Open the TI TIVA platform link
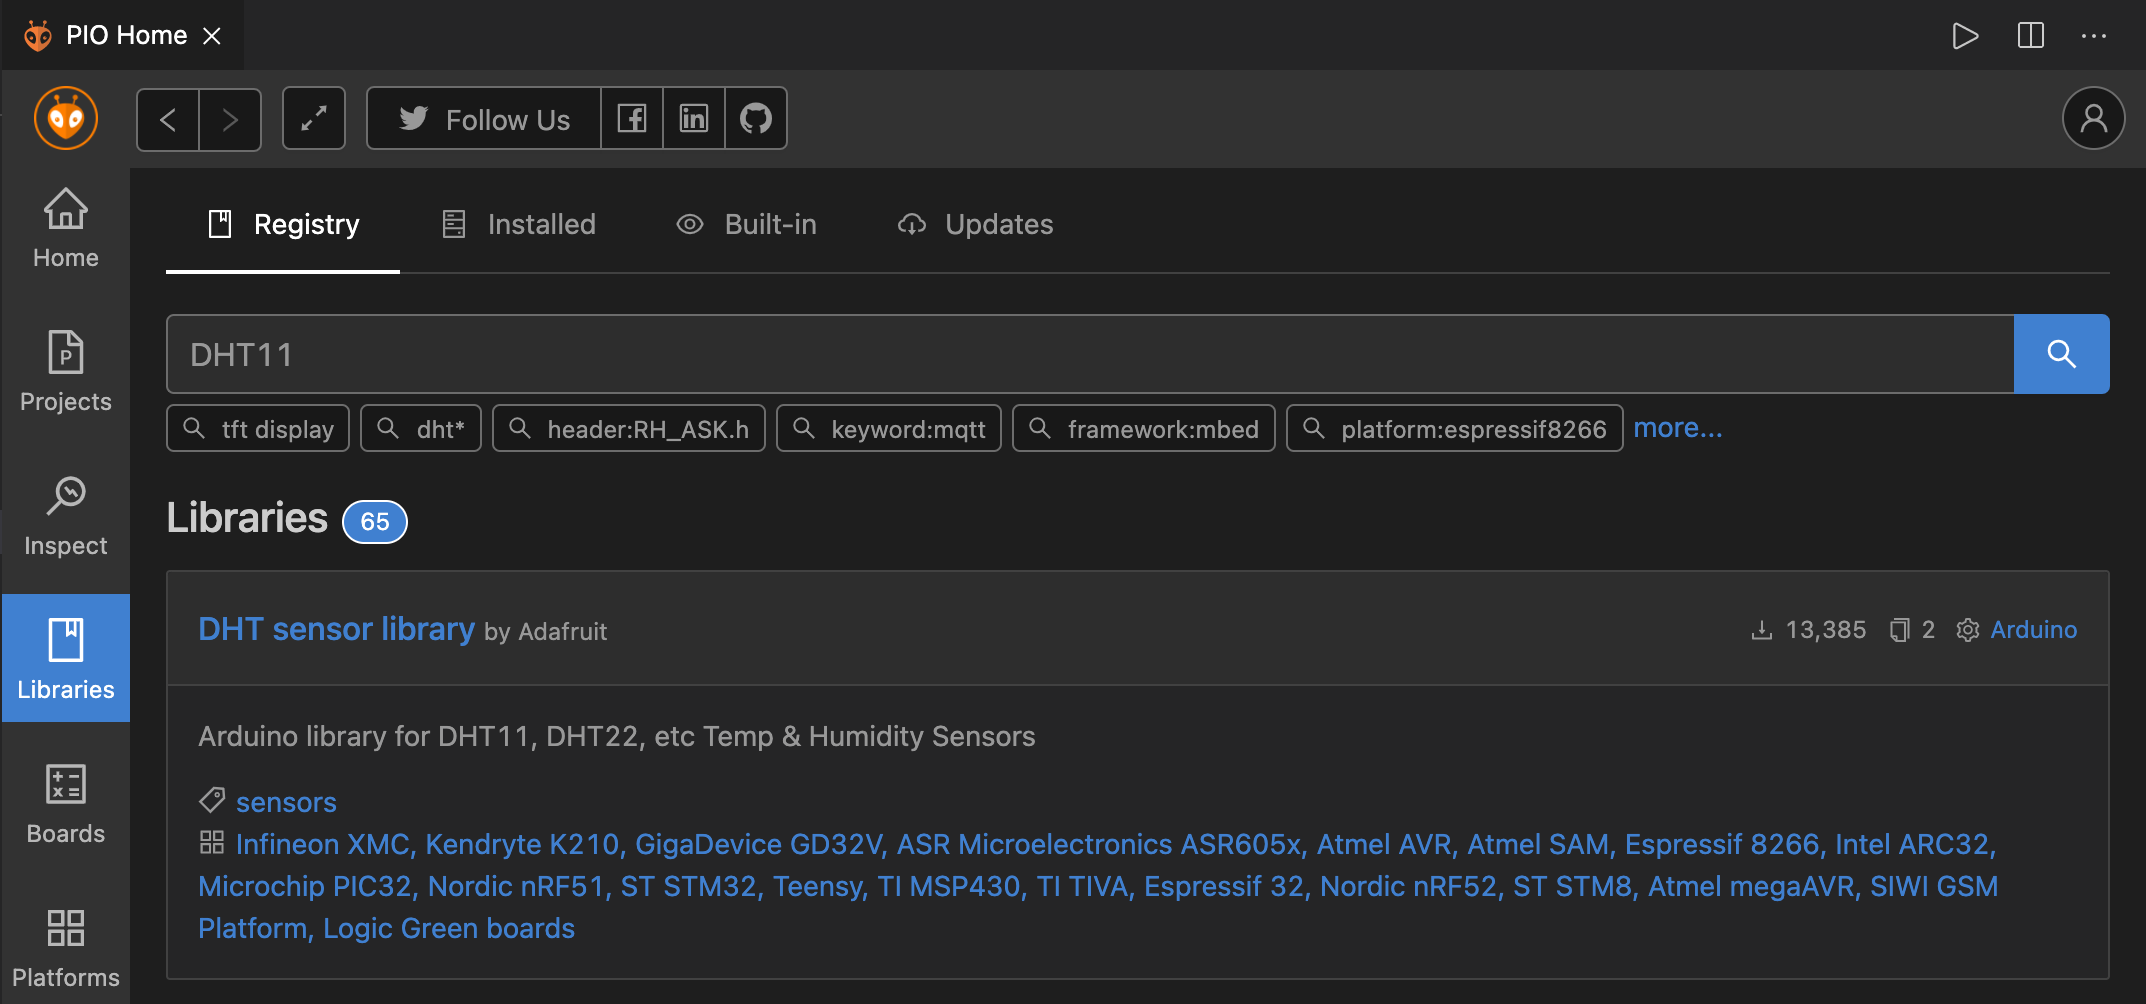This screenshot has width=2146, height=1004. [x=1082, y=886]
